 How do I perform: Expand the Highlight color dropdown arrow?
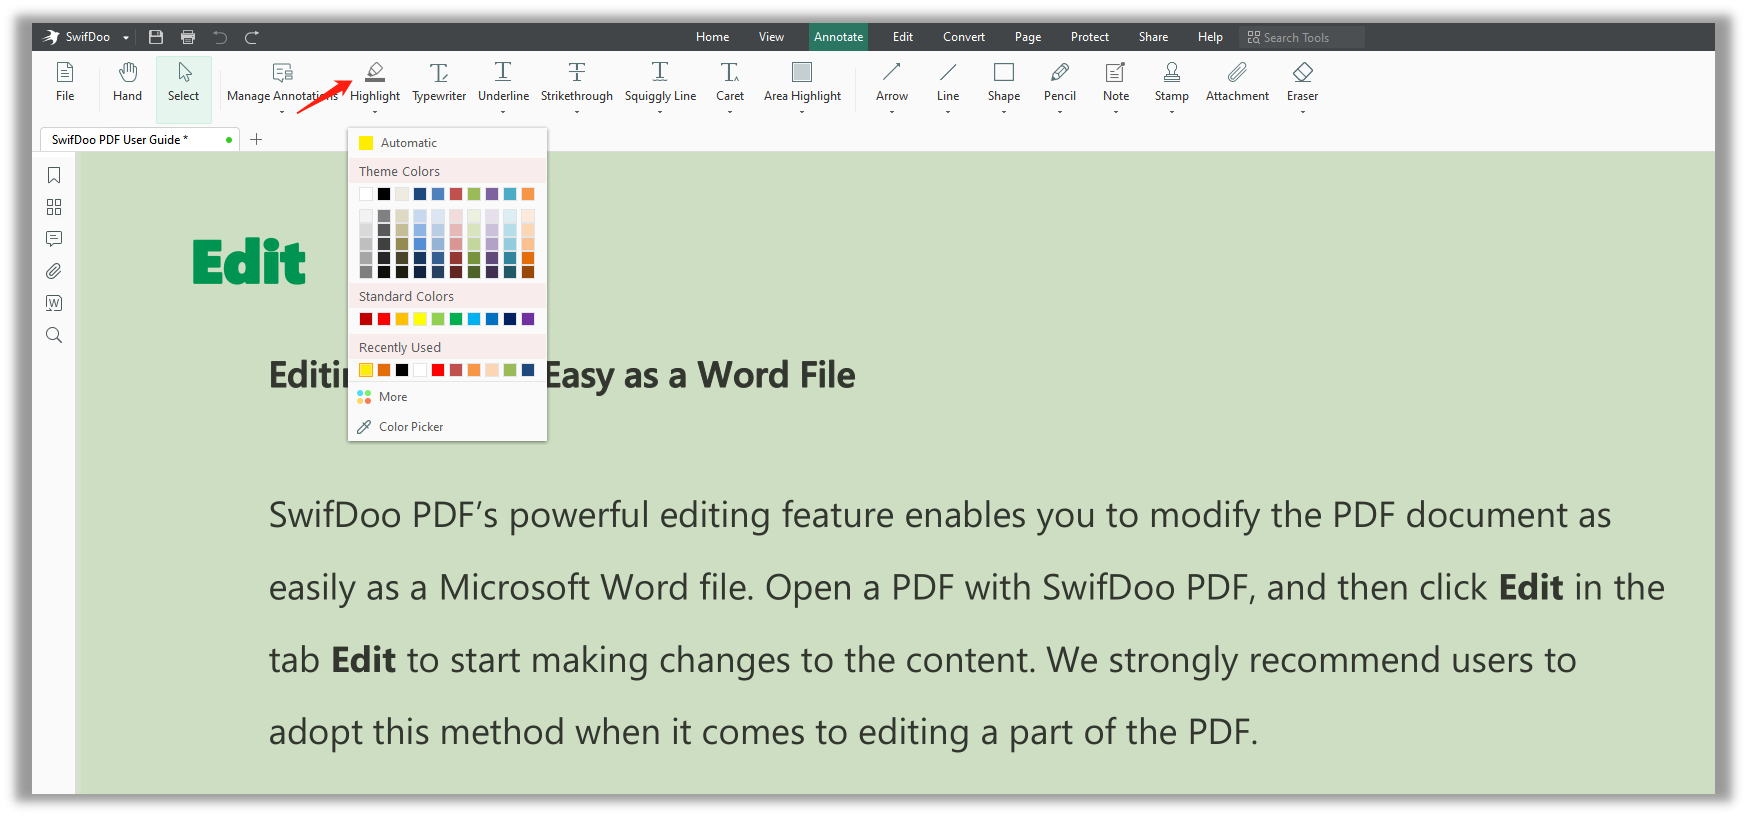(375, 112)
